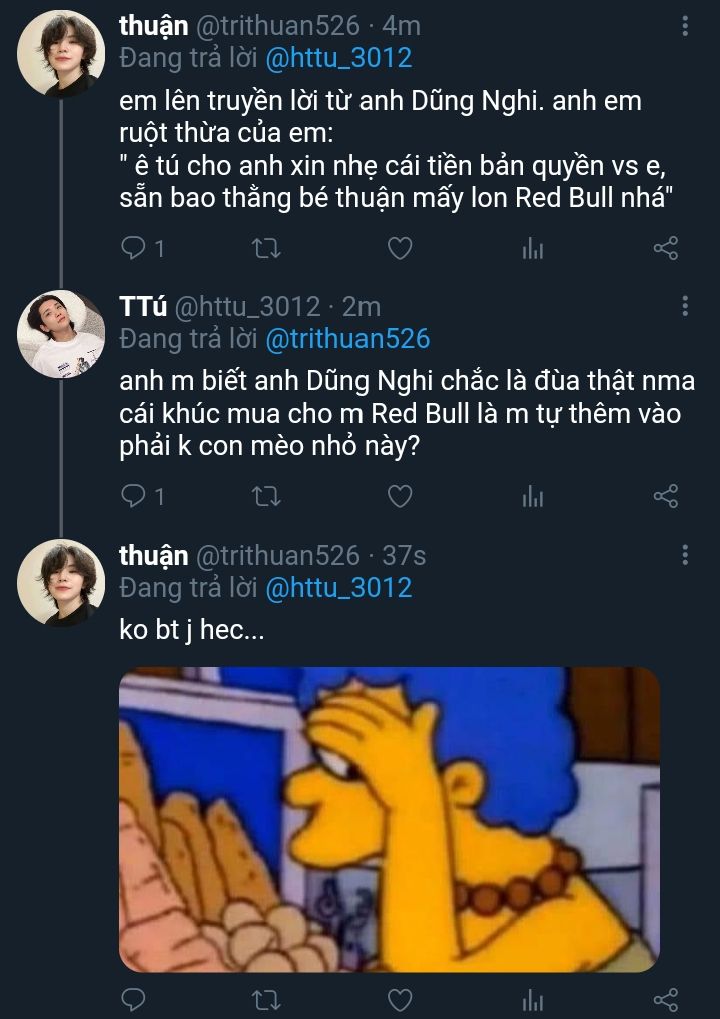Like TTú's tweet
The width and height of the screenshot is (720, 1019).
(x=400, y=495)
